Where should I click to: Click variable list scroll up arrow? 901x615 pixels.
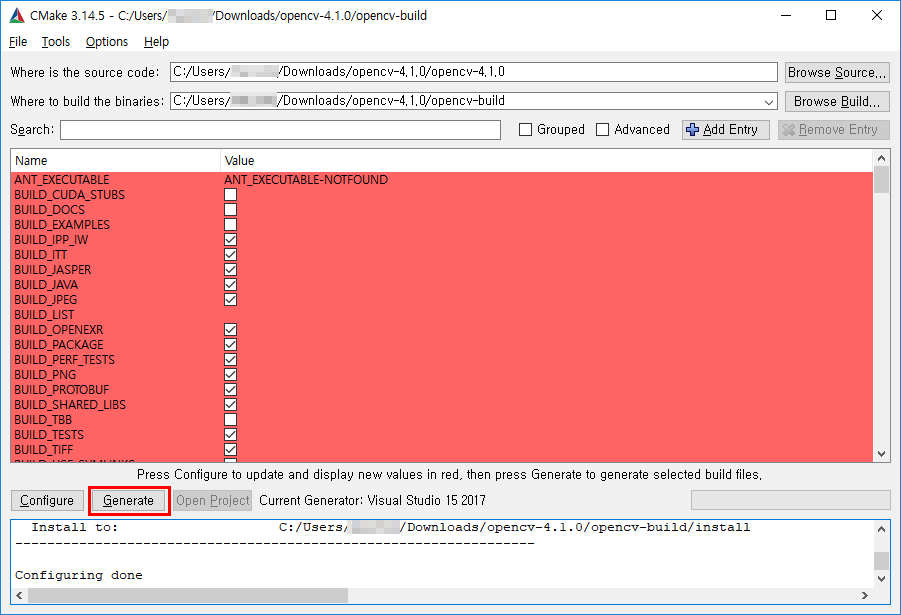tap(881, 158)
